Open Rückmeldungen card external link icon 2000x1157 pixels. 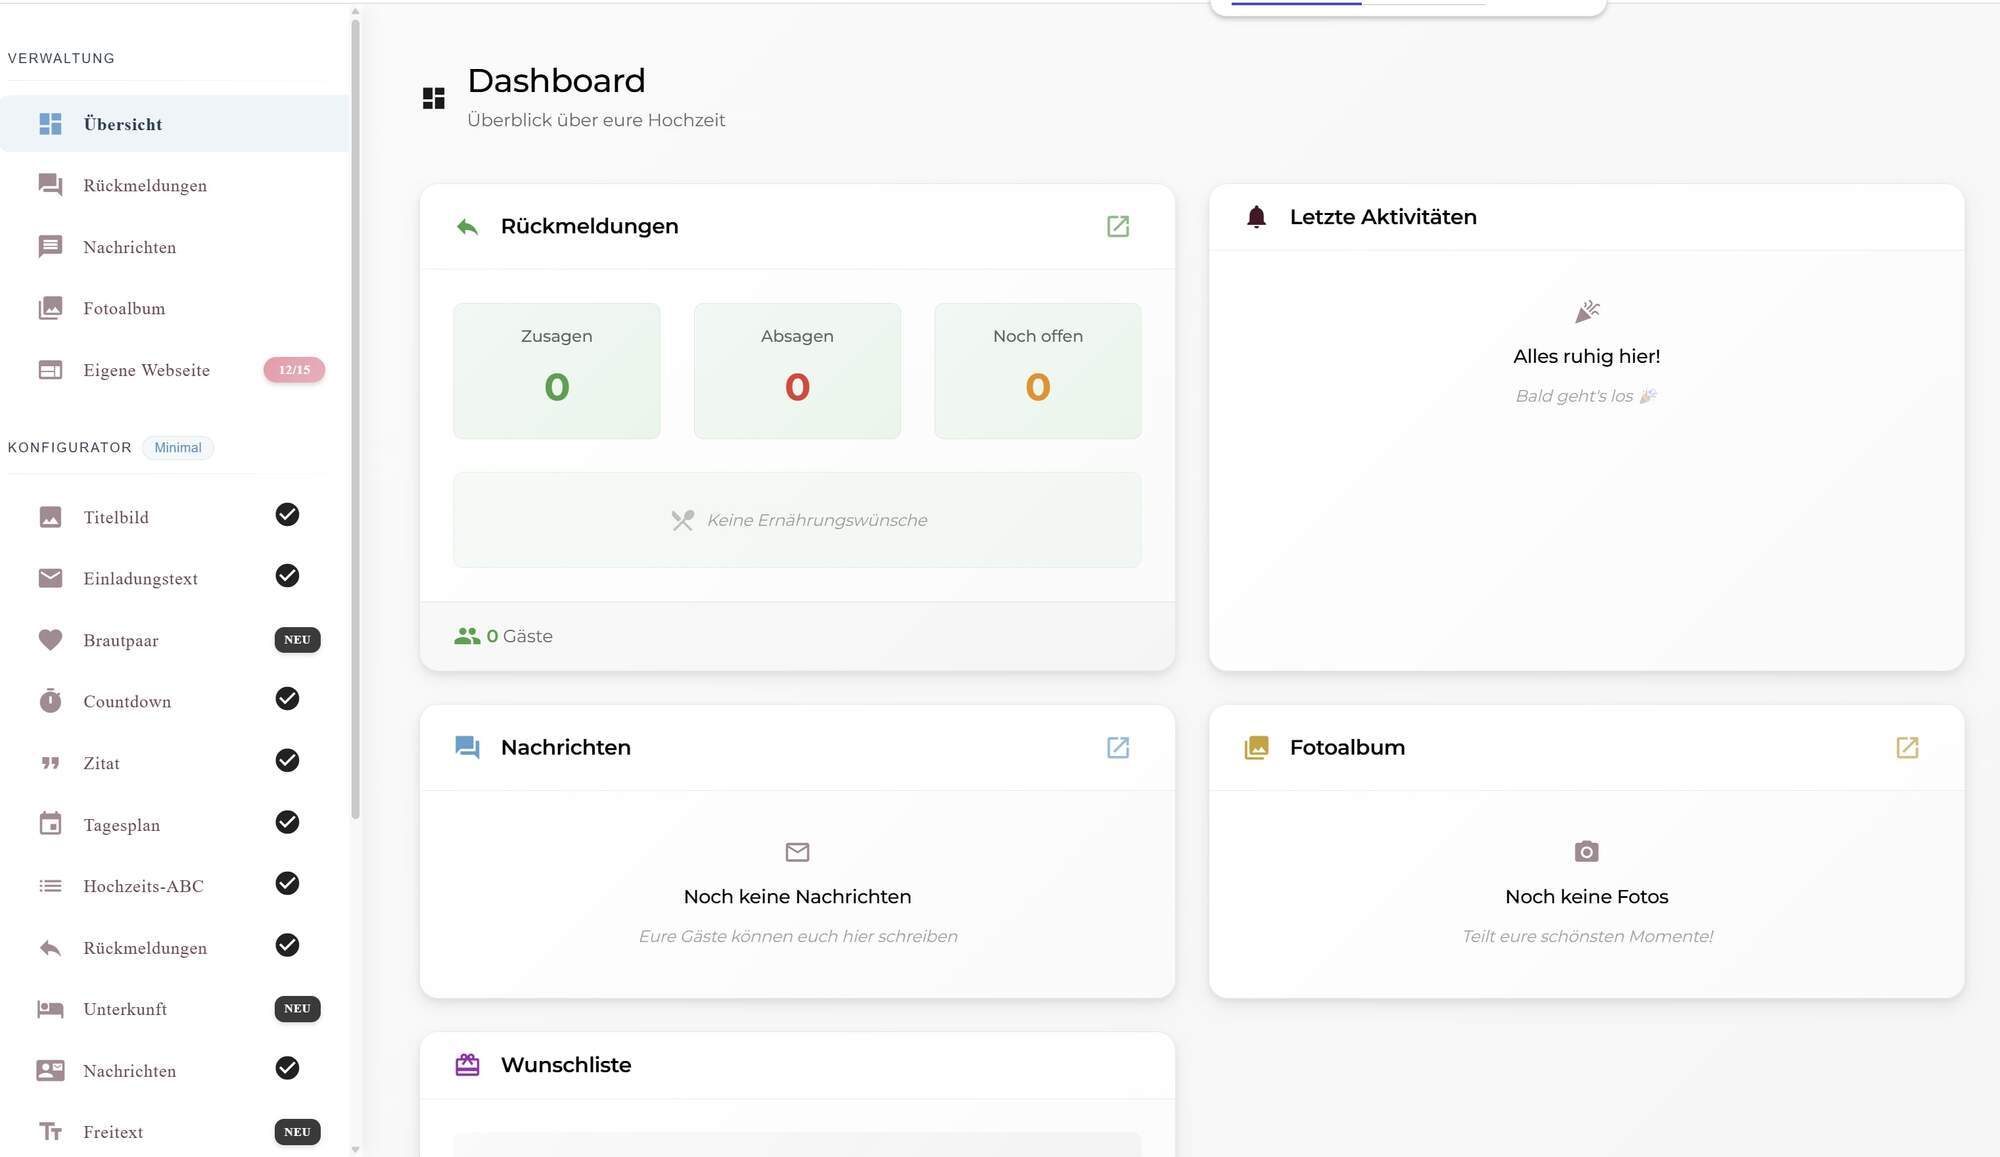point(1118,226)
